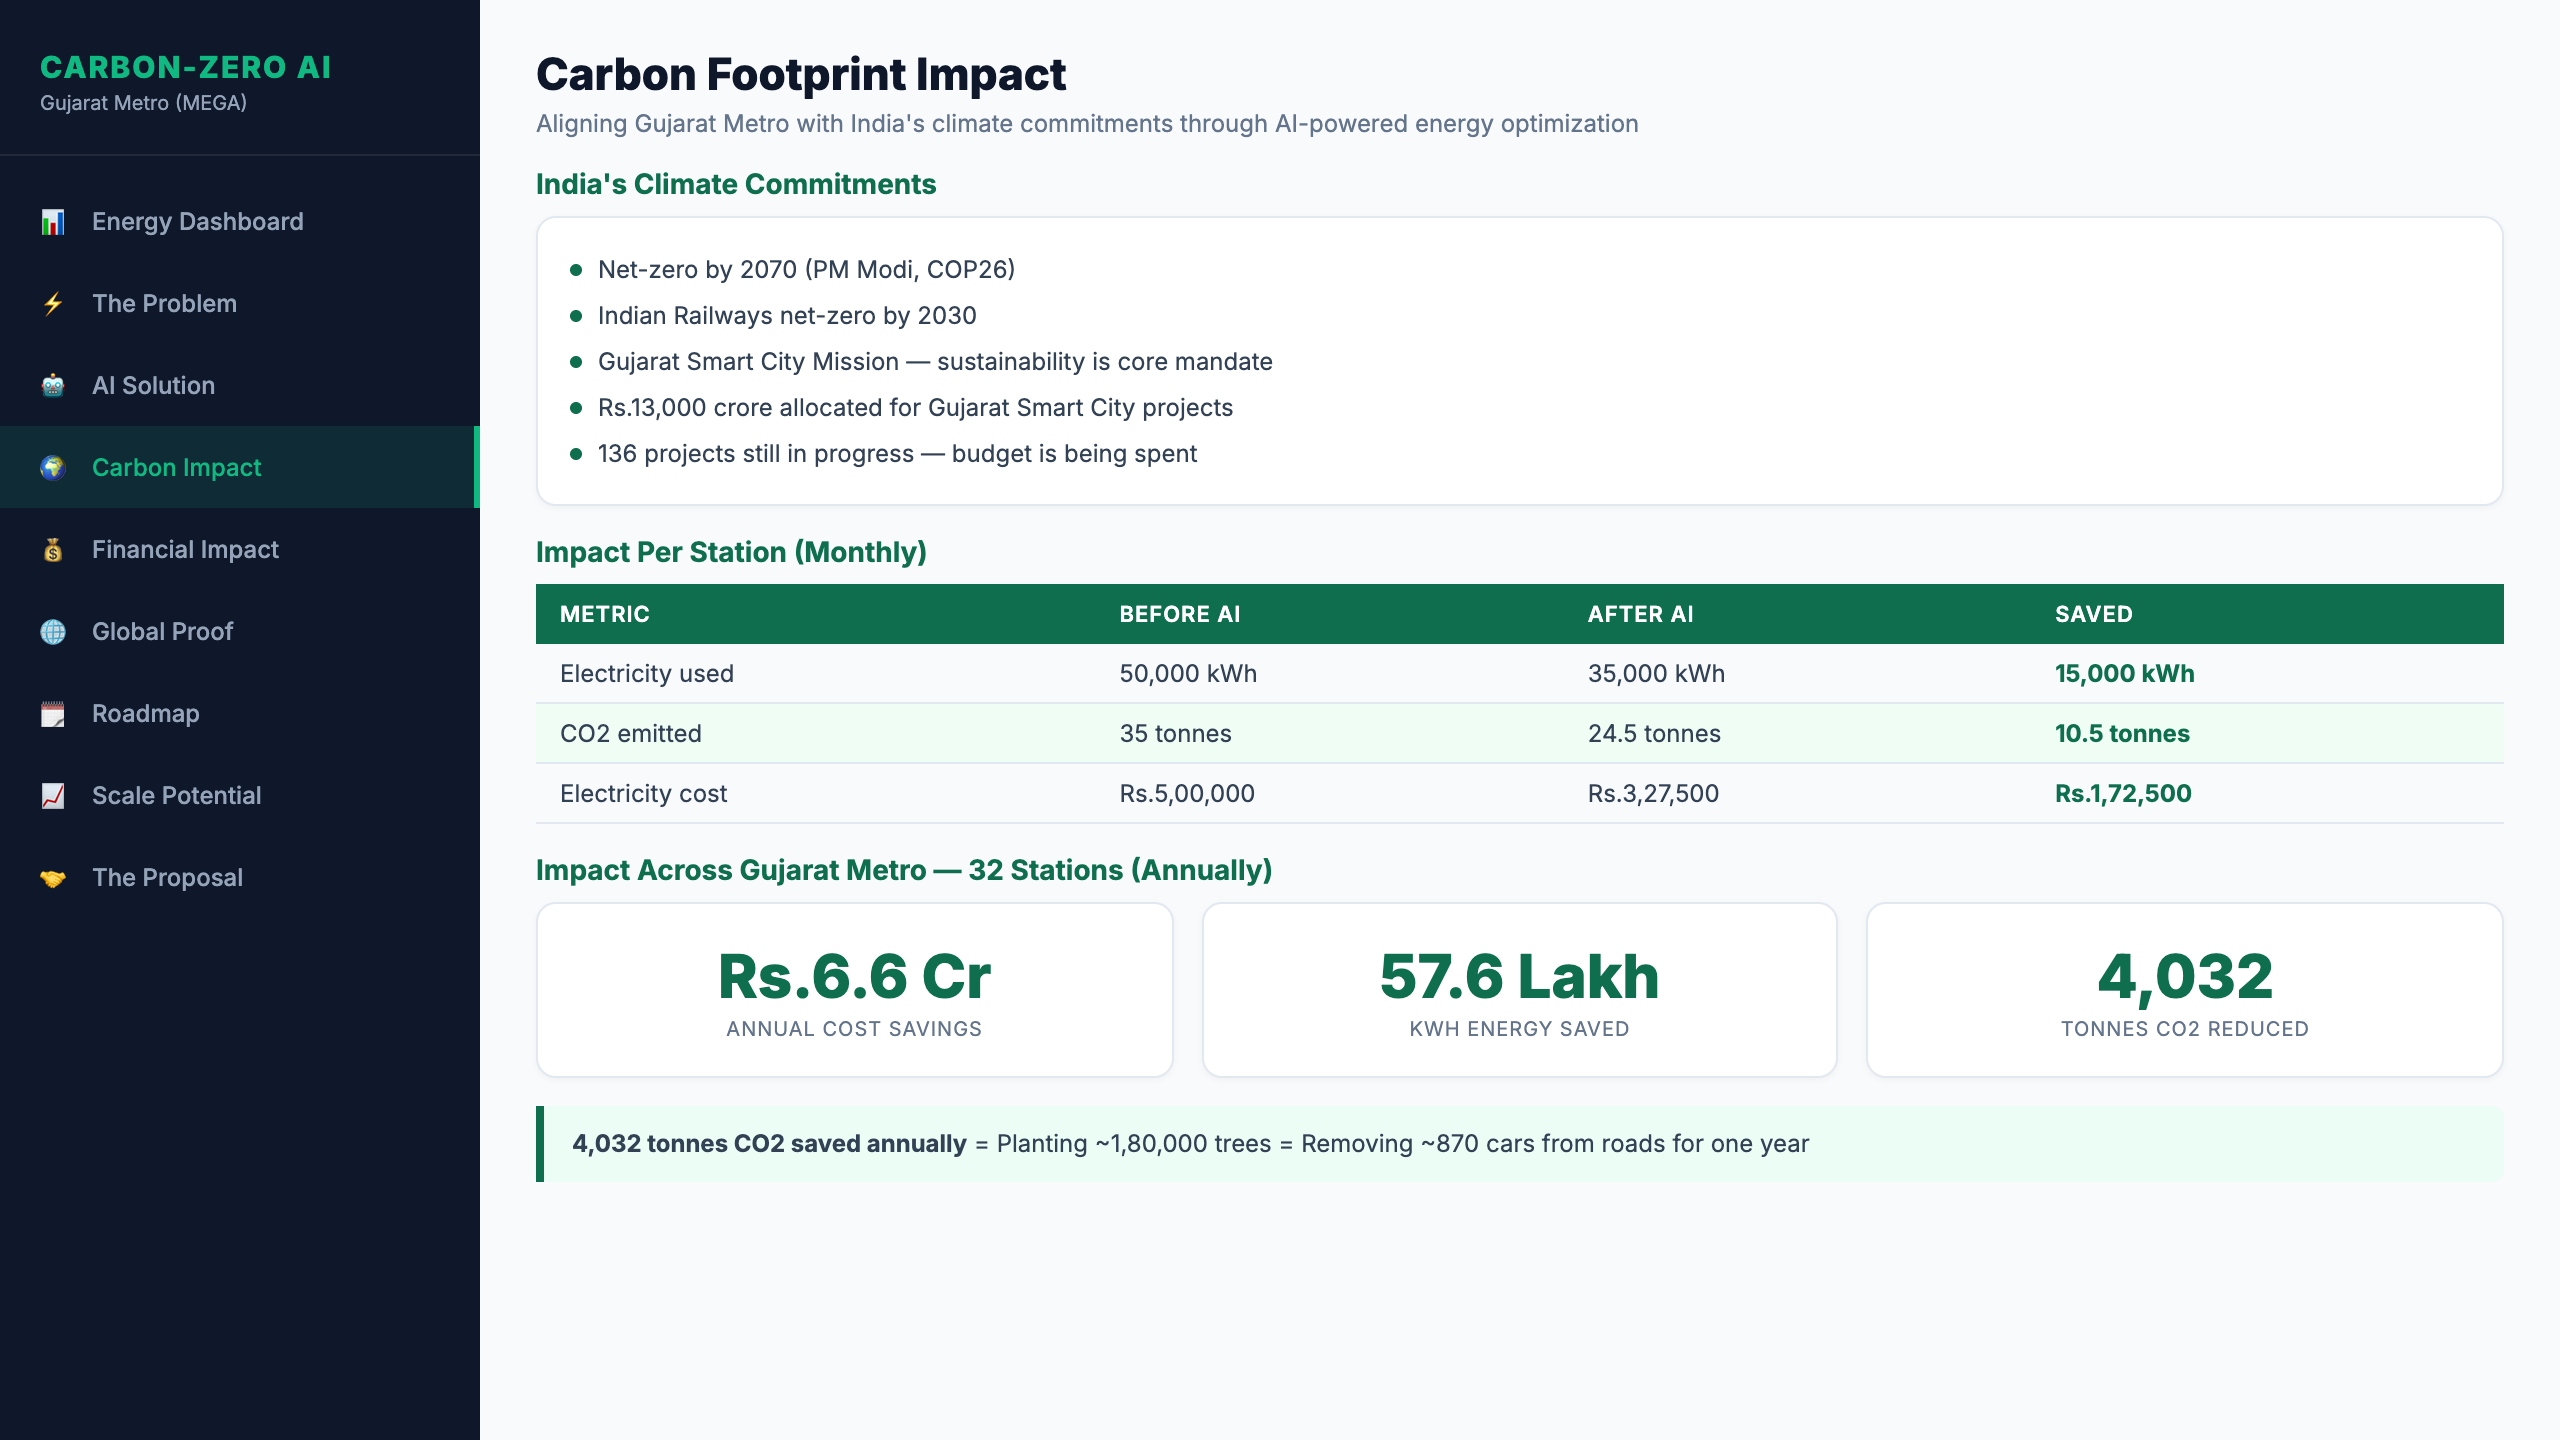Navigate to The Proposal section
Screen dimensions: 2560x1440
(x=166, y=877)
